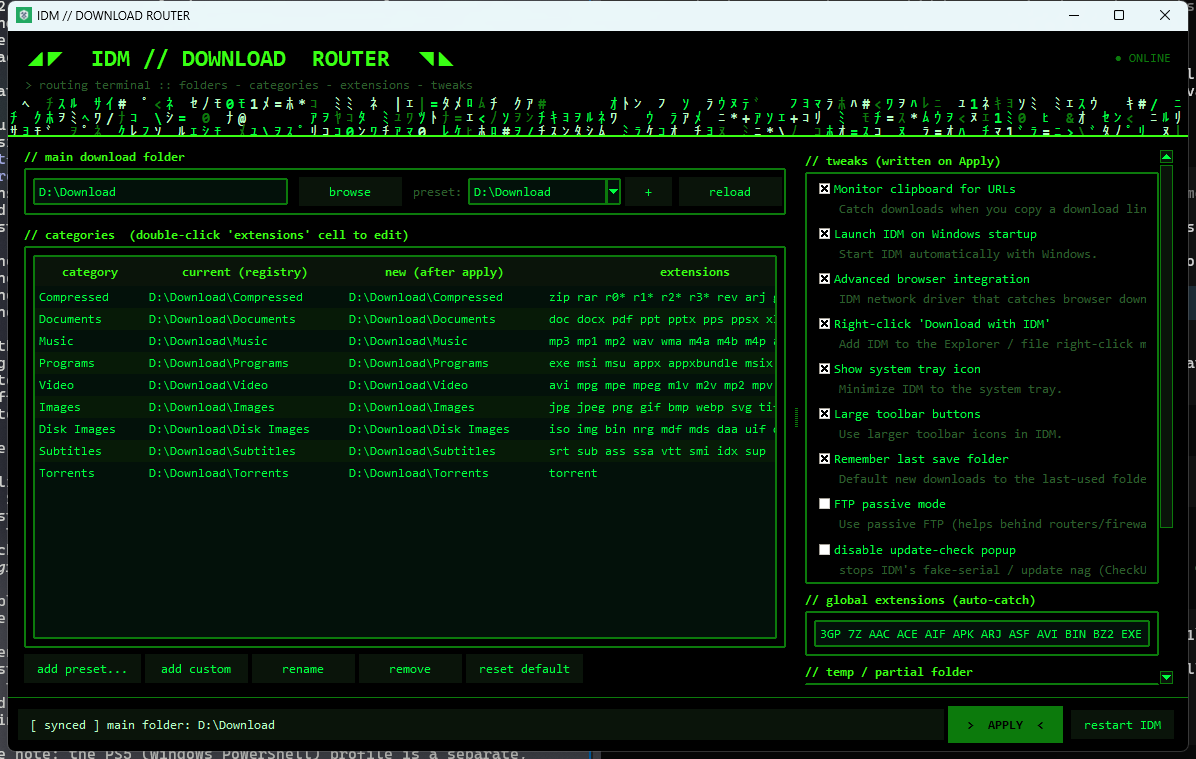
Task: Click the tweaks panel scrollbar thumb
Action: click(1166, 346)
